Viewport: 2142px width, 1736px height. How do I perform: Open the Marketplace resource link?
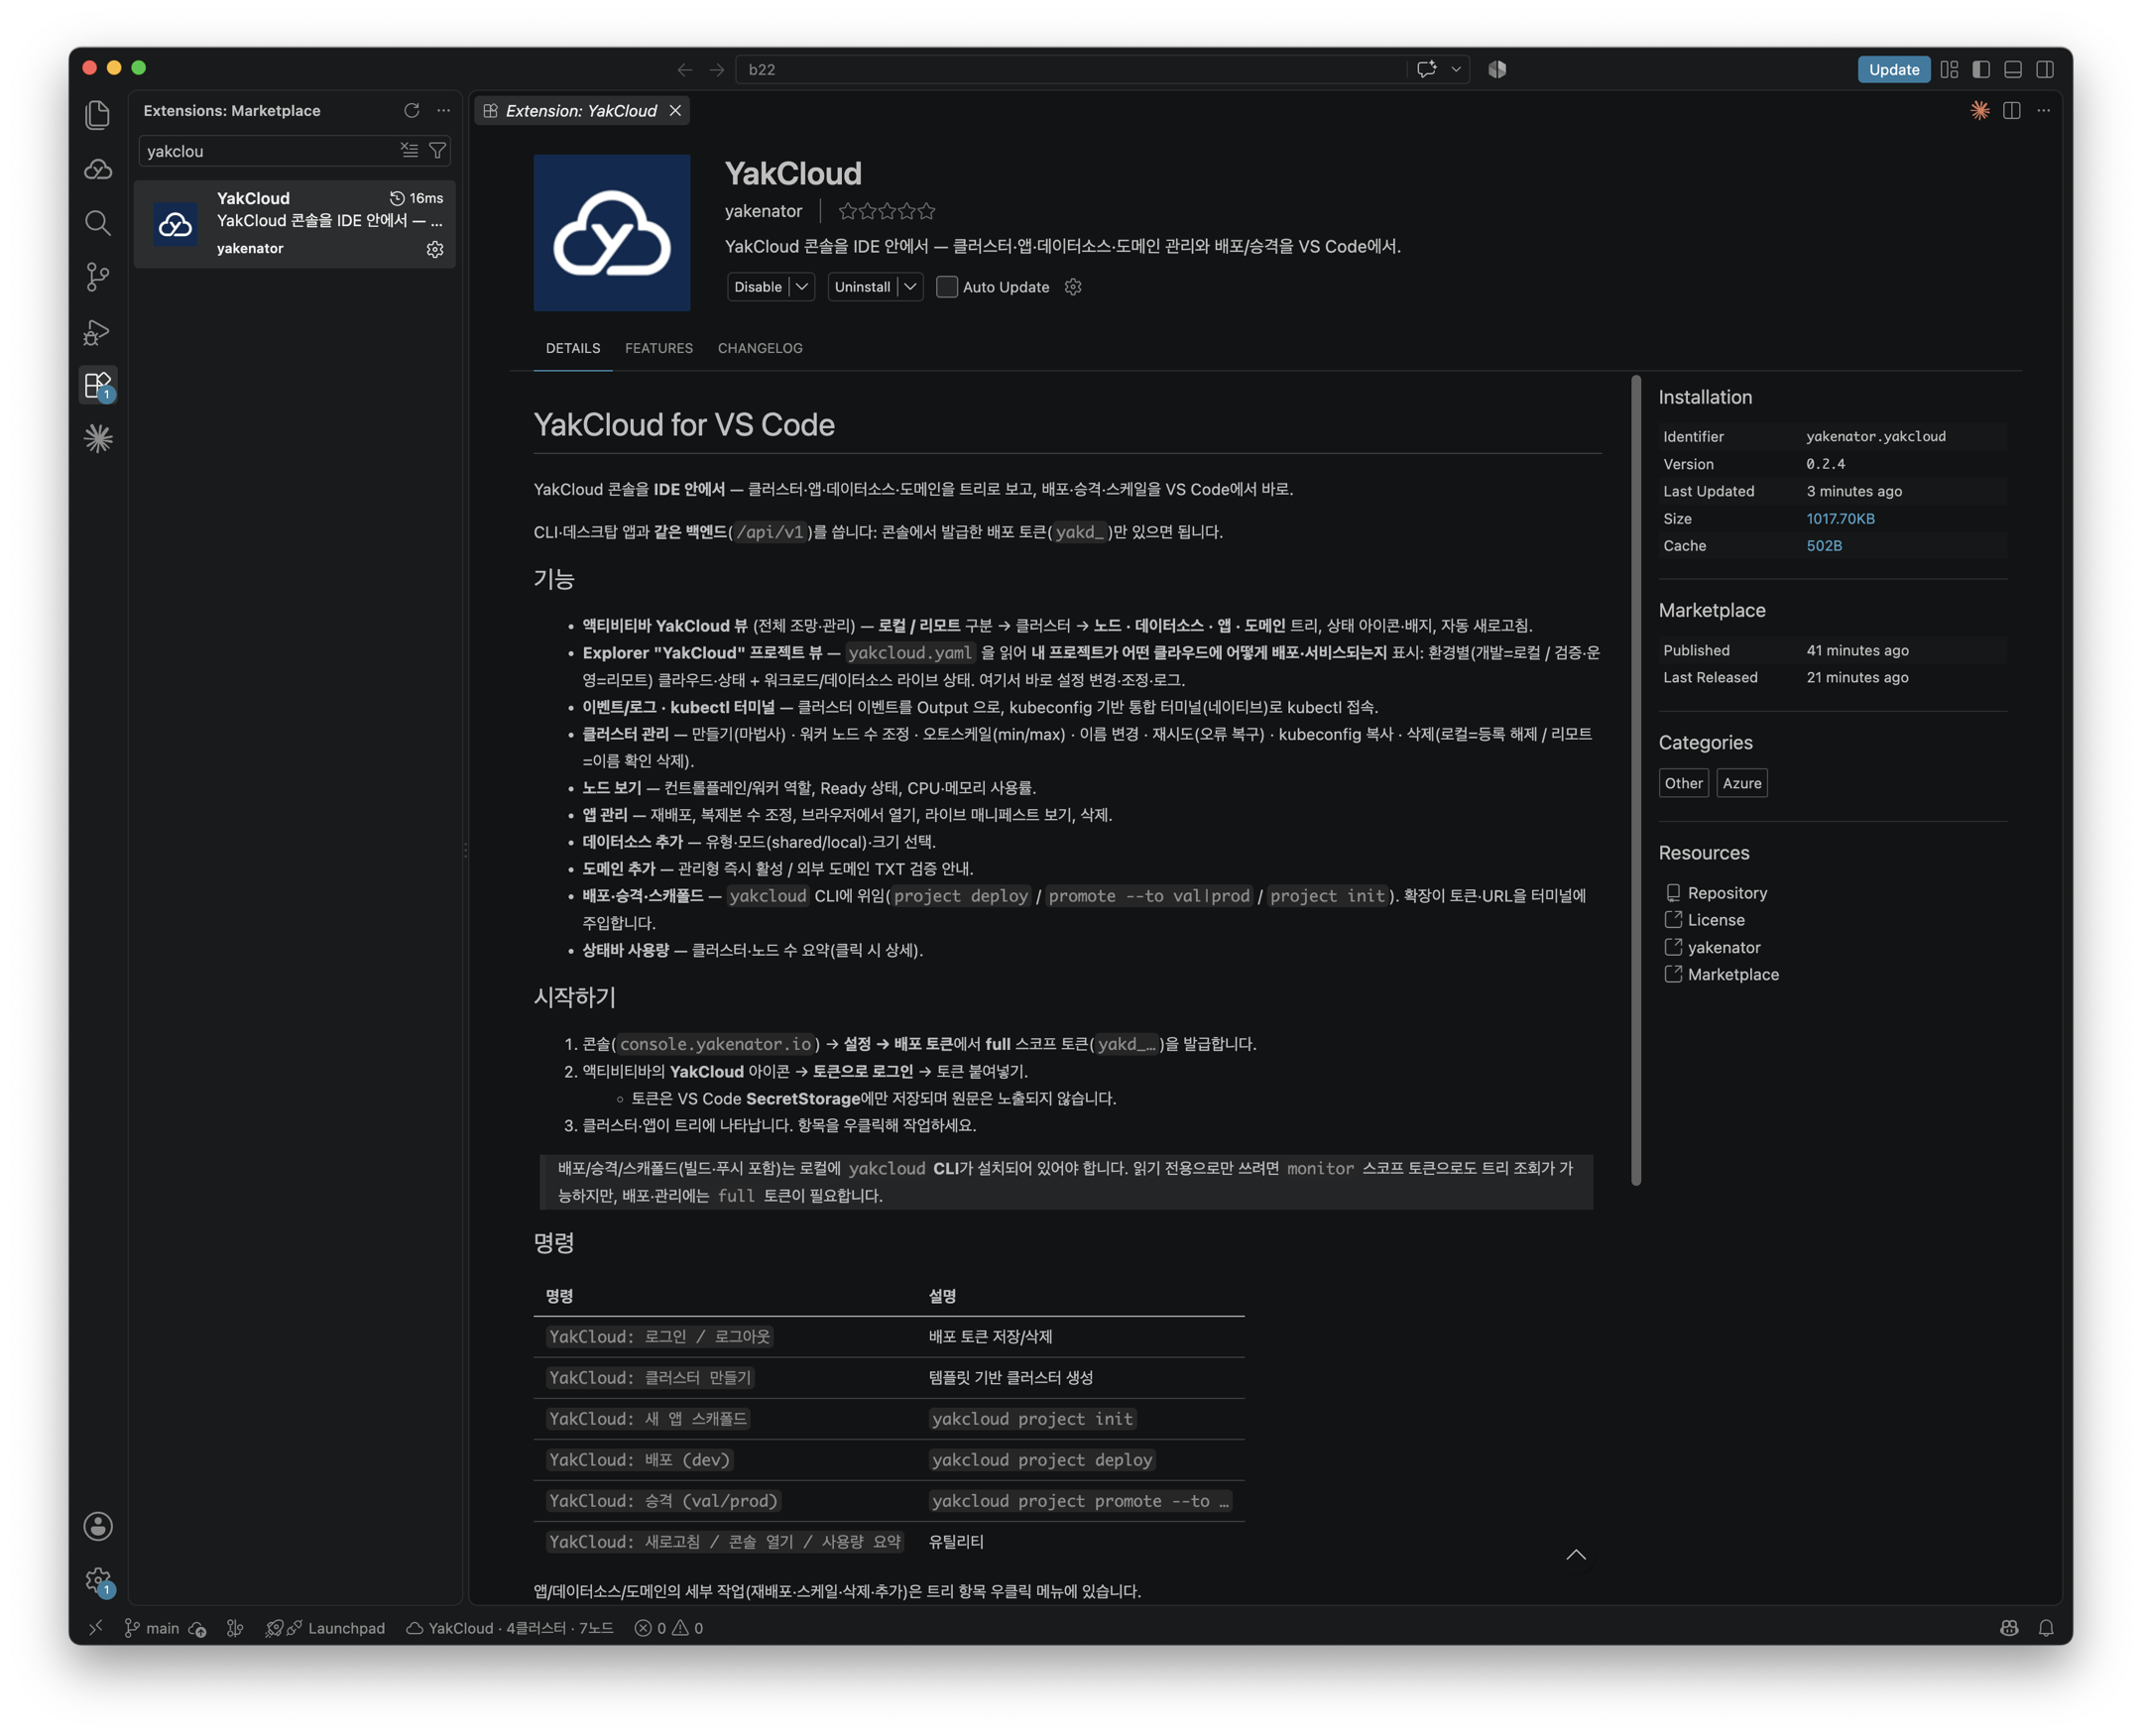(1733, 974)
